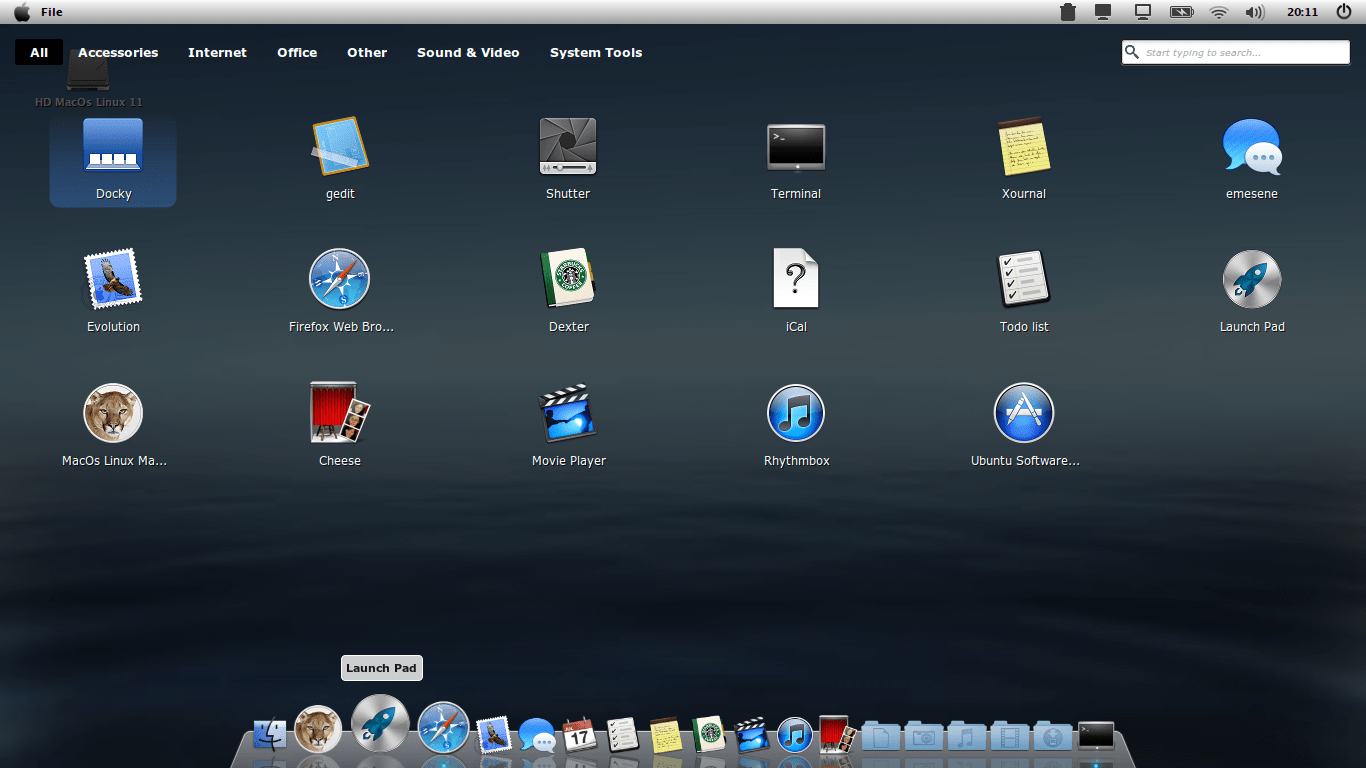Screen dimensions: 1366x768
Task: Open Ubuntu Software Center in the grid
Action: pos(1024,426)
